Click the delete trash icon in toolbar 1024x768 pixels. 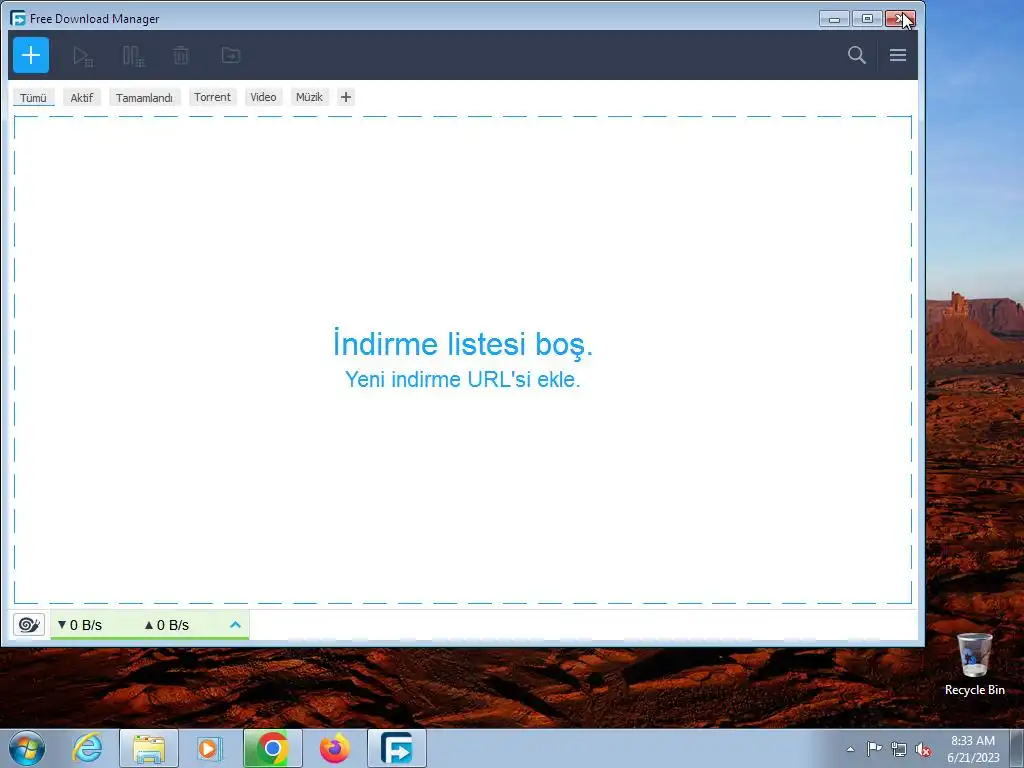click(181, 56)
